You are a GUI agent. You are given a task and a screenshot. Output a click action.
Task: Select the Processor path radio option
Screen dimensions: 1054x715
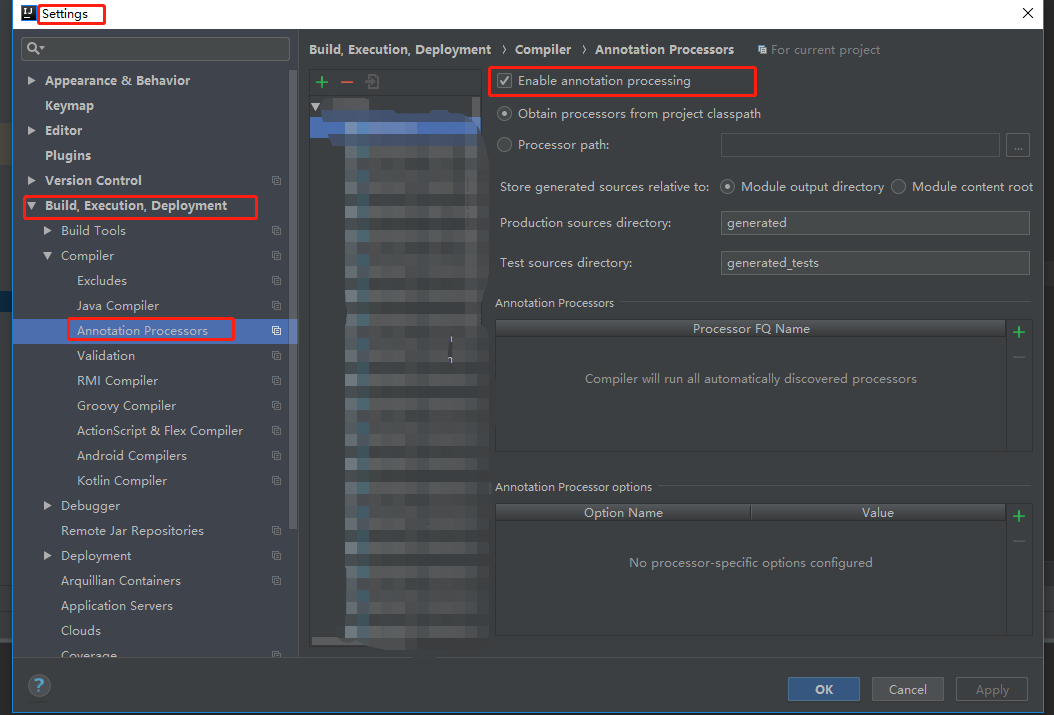tap(504, 144)
